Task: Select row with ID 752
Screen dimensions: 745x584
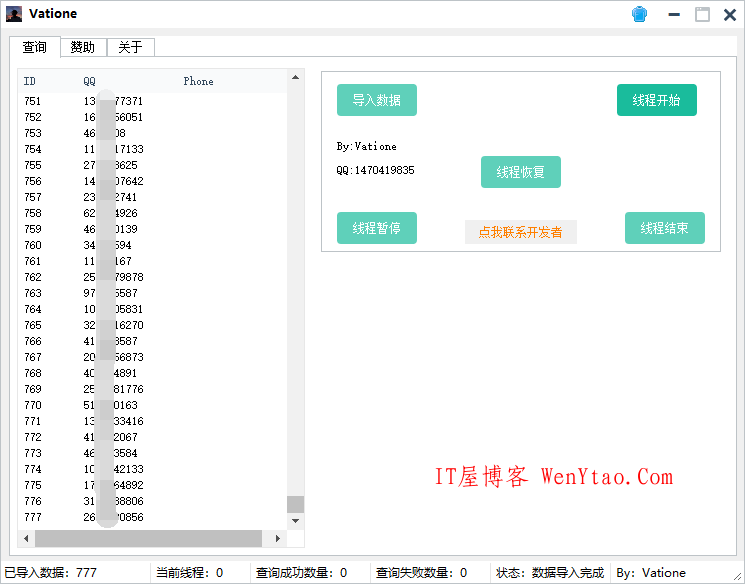Action: (x=152, y=117)
